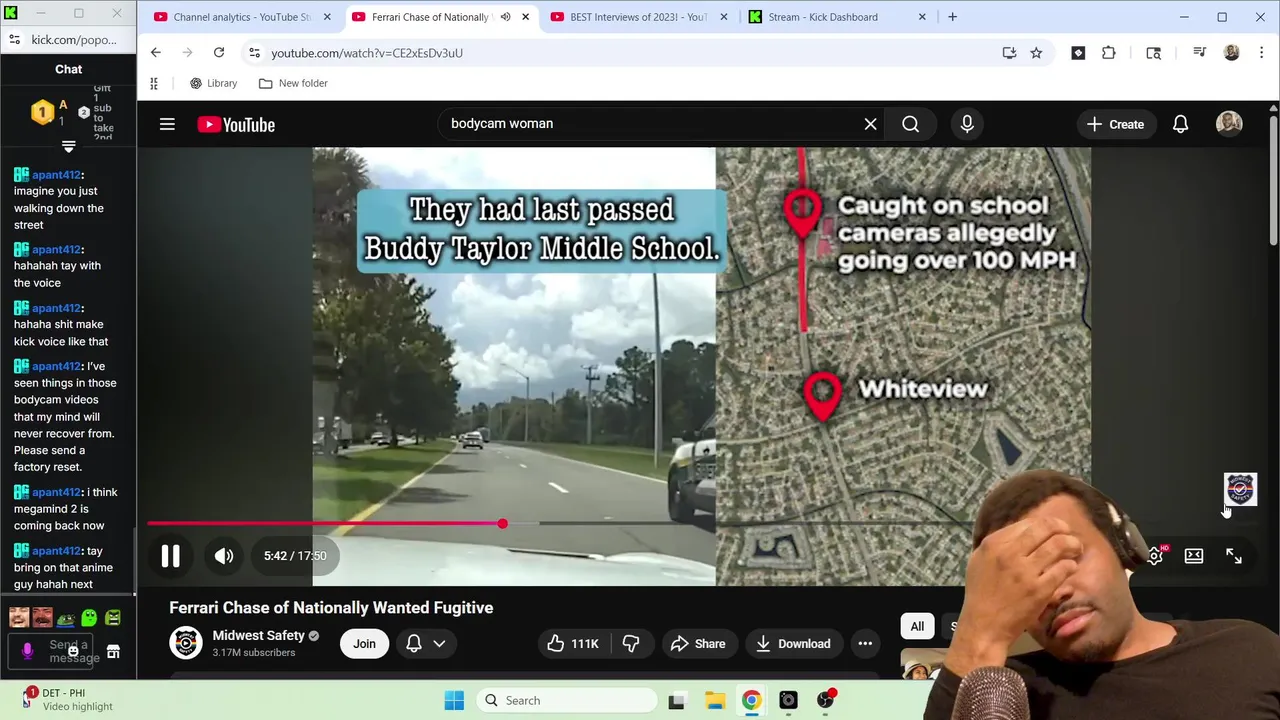Select the 'All' filter chip
Image resolution: width=1280 pixels, height=720 pixels.
coord(917,626)
